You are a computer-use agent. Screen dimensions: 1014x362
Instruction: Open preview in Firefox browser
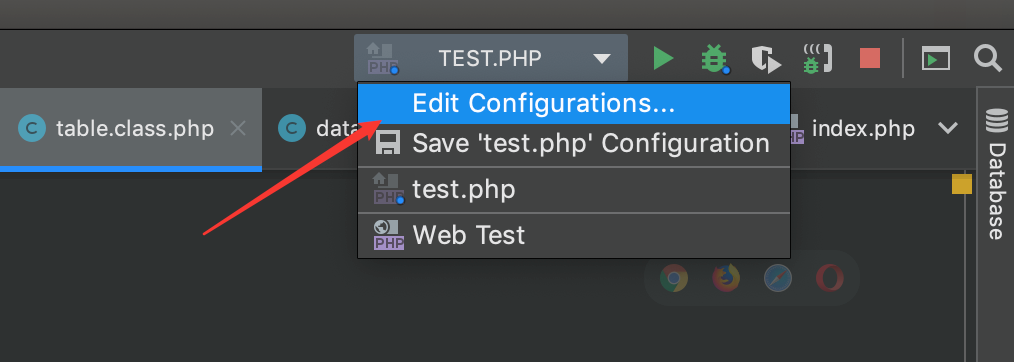pos(726,279)
